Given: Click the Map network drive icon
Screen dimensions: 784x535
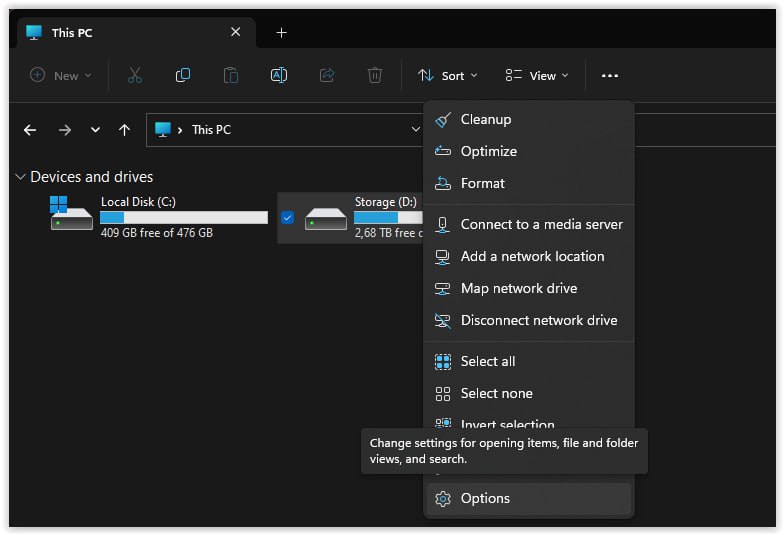Looking at the screenshot, I should coord(442,289).
